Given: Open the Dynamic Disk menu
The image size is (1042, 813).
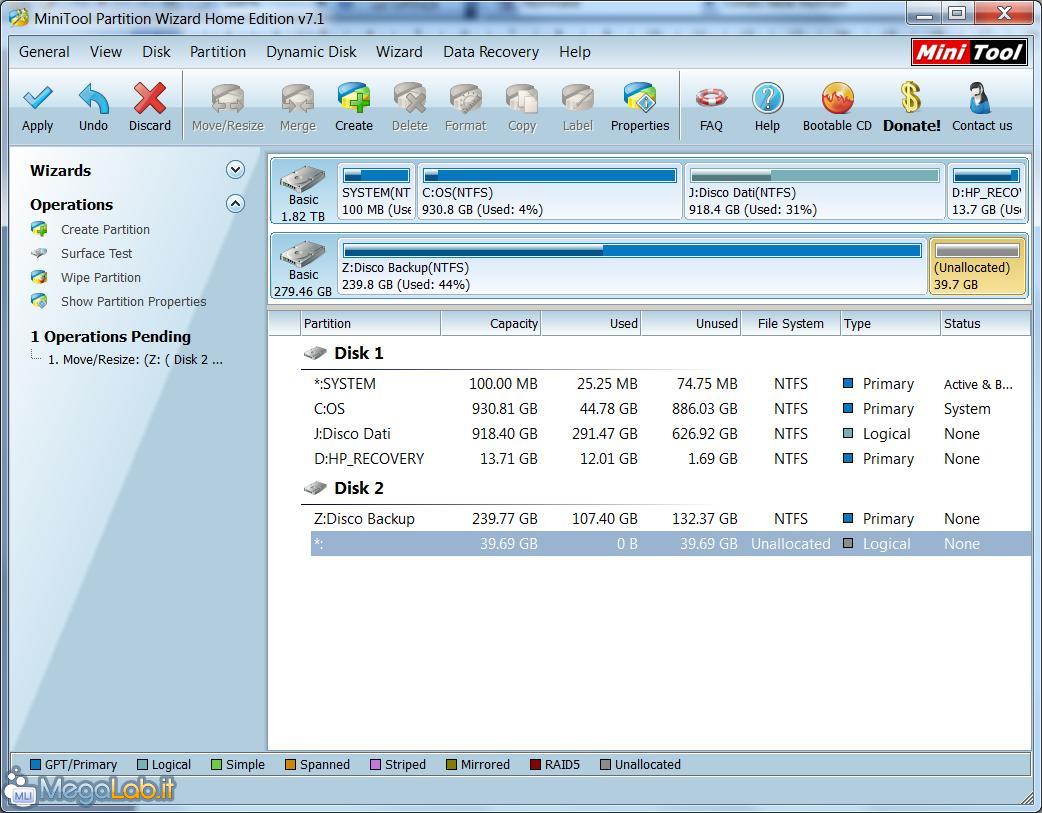Looking at the screenshot, I should [x=311, y=52].
